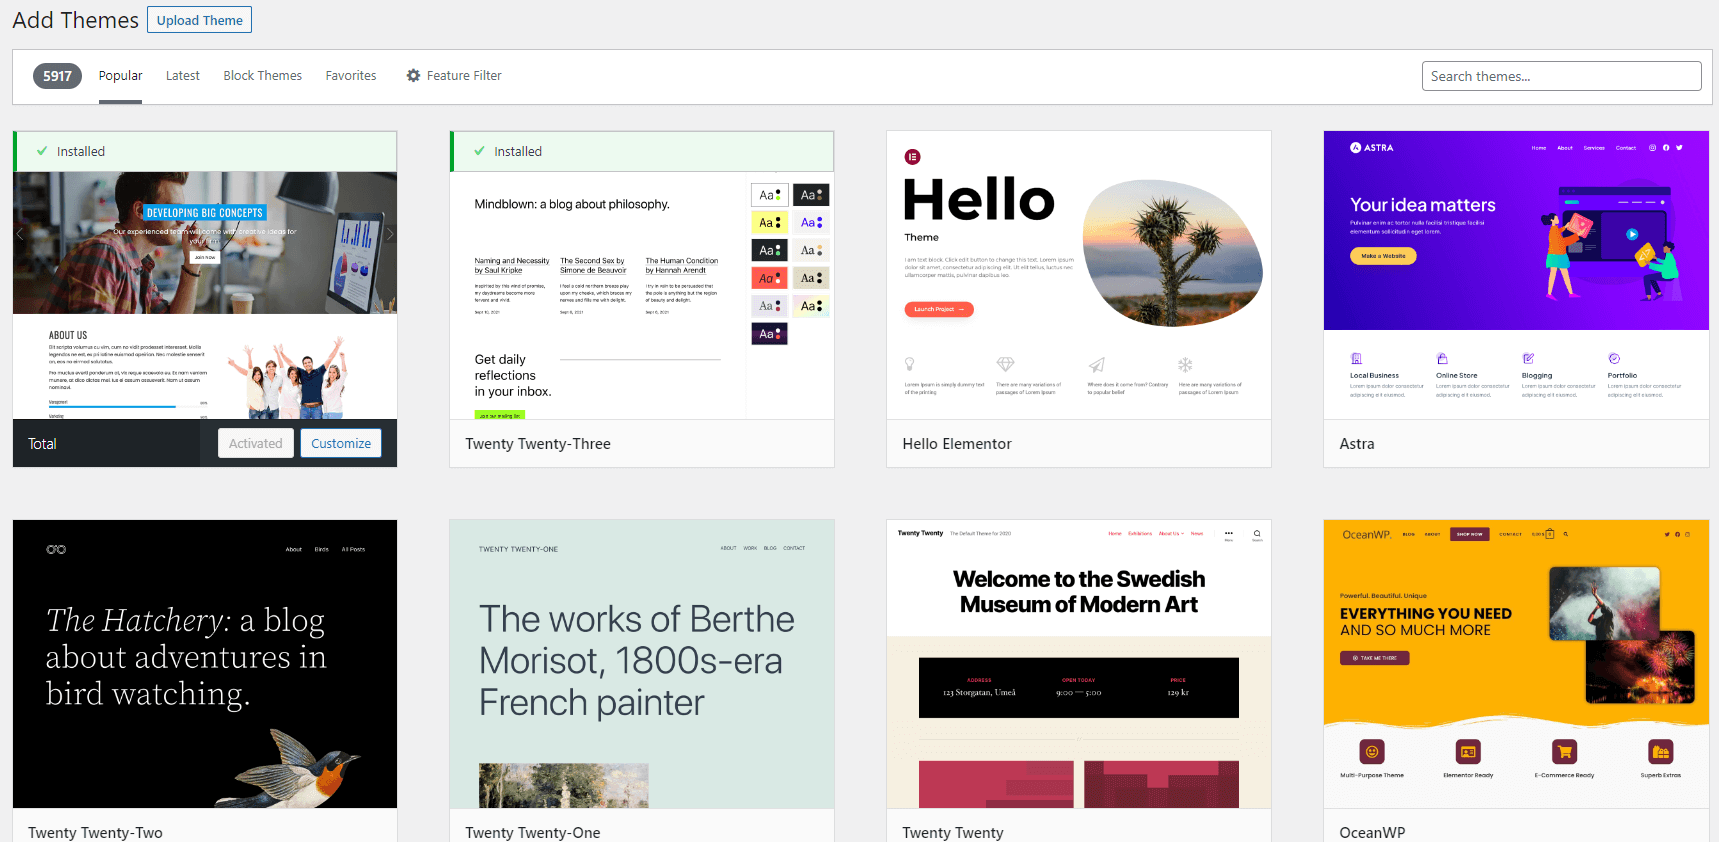Screen dimensions: 1719x842
Task: Click the E-Commerce Ready cart icon in OceanWP
Action: 1564,752
